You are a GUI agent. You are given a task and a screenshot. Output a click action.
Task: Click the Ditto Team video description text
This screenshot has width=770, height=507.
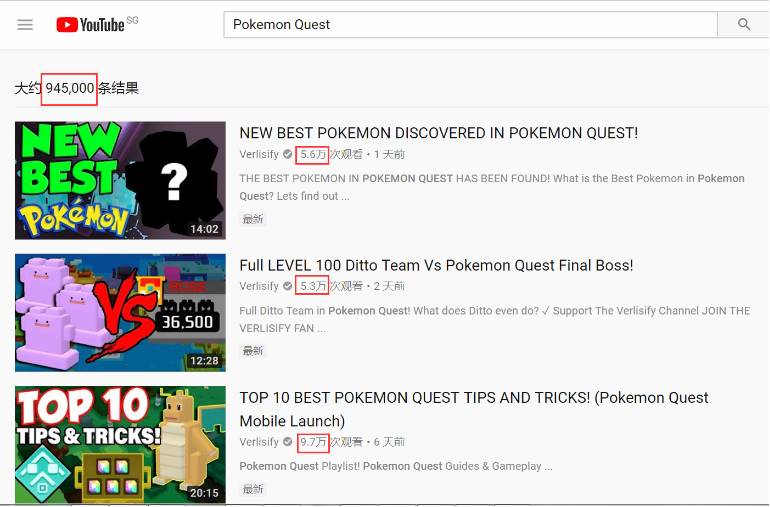494,319
